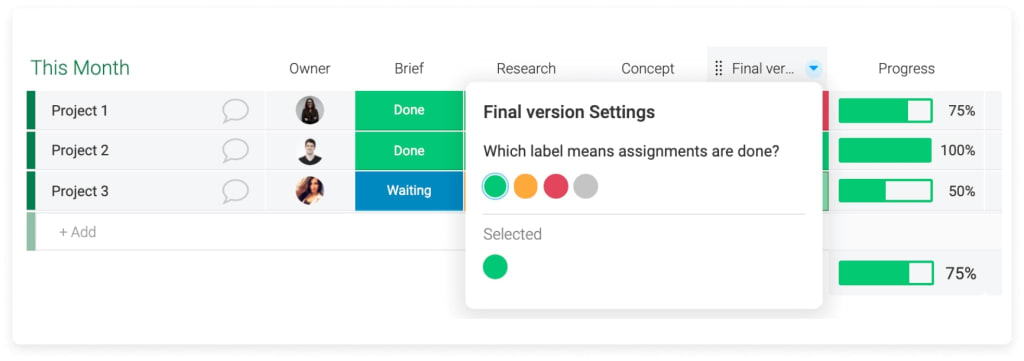Image resolution: width=1024 pixels, height=361 pixels.
Task: Change Project 3 Brief Waiting status
Action: 409,191
